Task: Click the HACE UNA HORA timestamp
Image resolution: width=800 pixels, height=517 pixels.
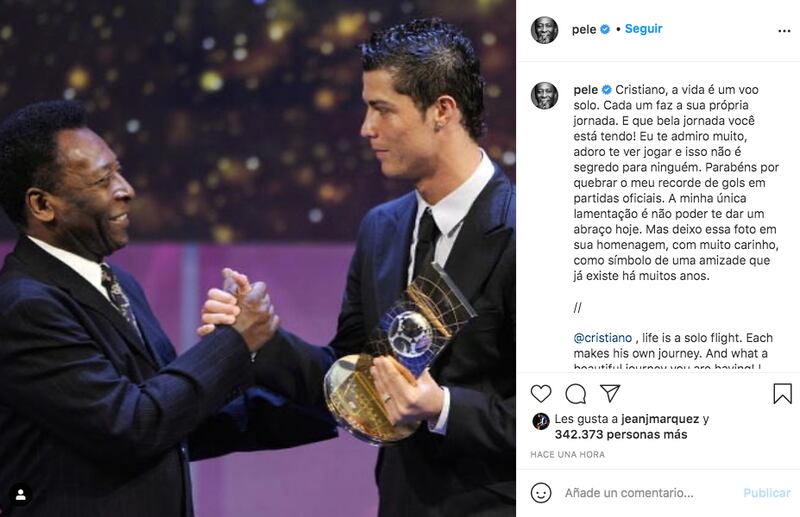Action: click(x=567, y=454)
